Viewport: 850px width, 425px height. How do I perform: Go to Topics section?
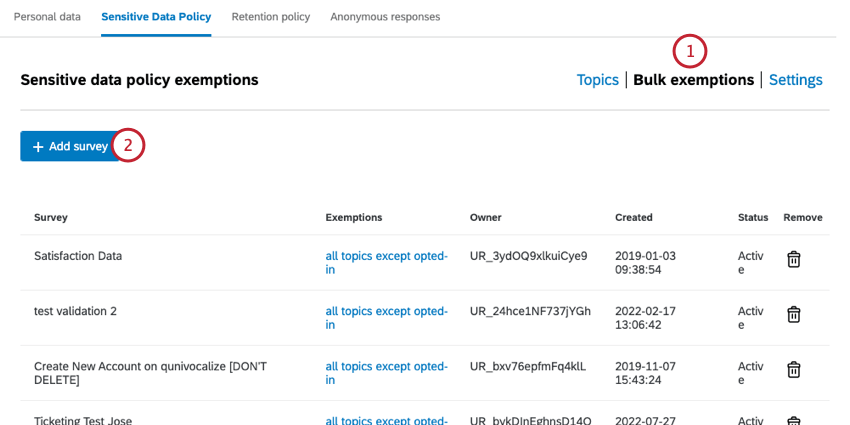point(597,80)
